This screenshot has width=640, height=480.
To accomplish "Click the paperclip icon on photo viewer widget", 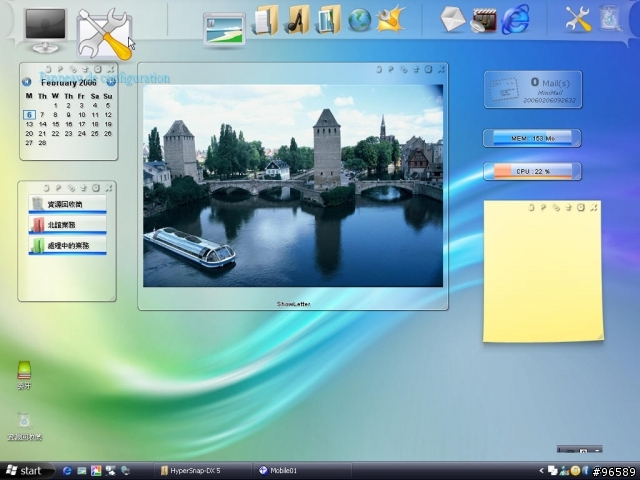I will [404, 70].
